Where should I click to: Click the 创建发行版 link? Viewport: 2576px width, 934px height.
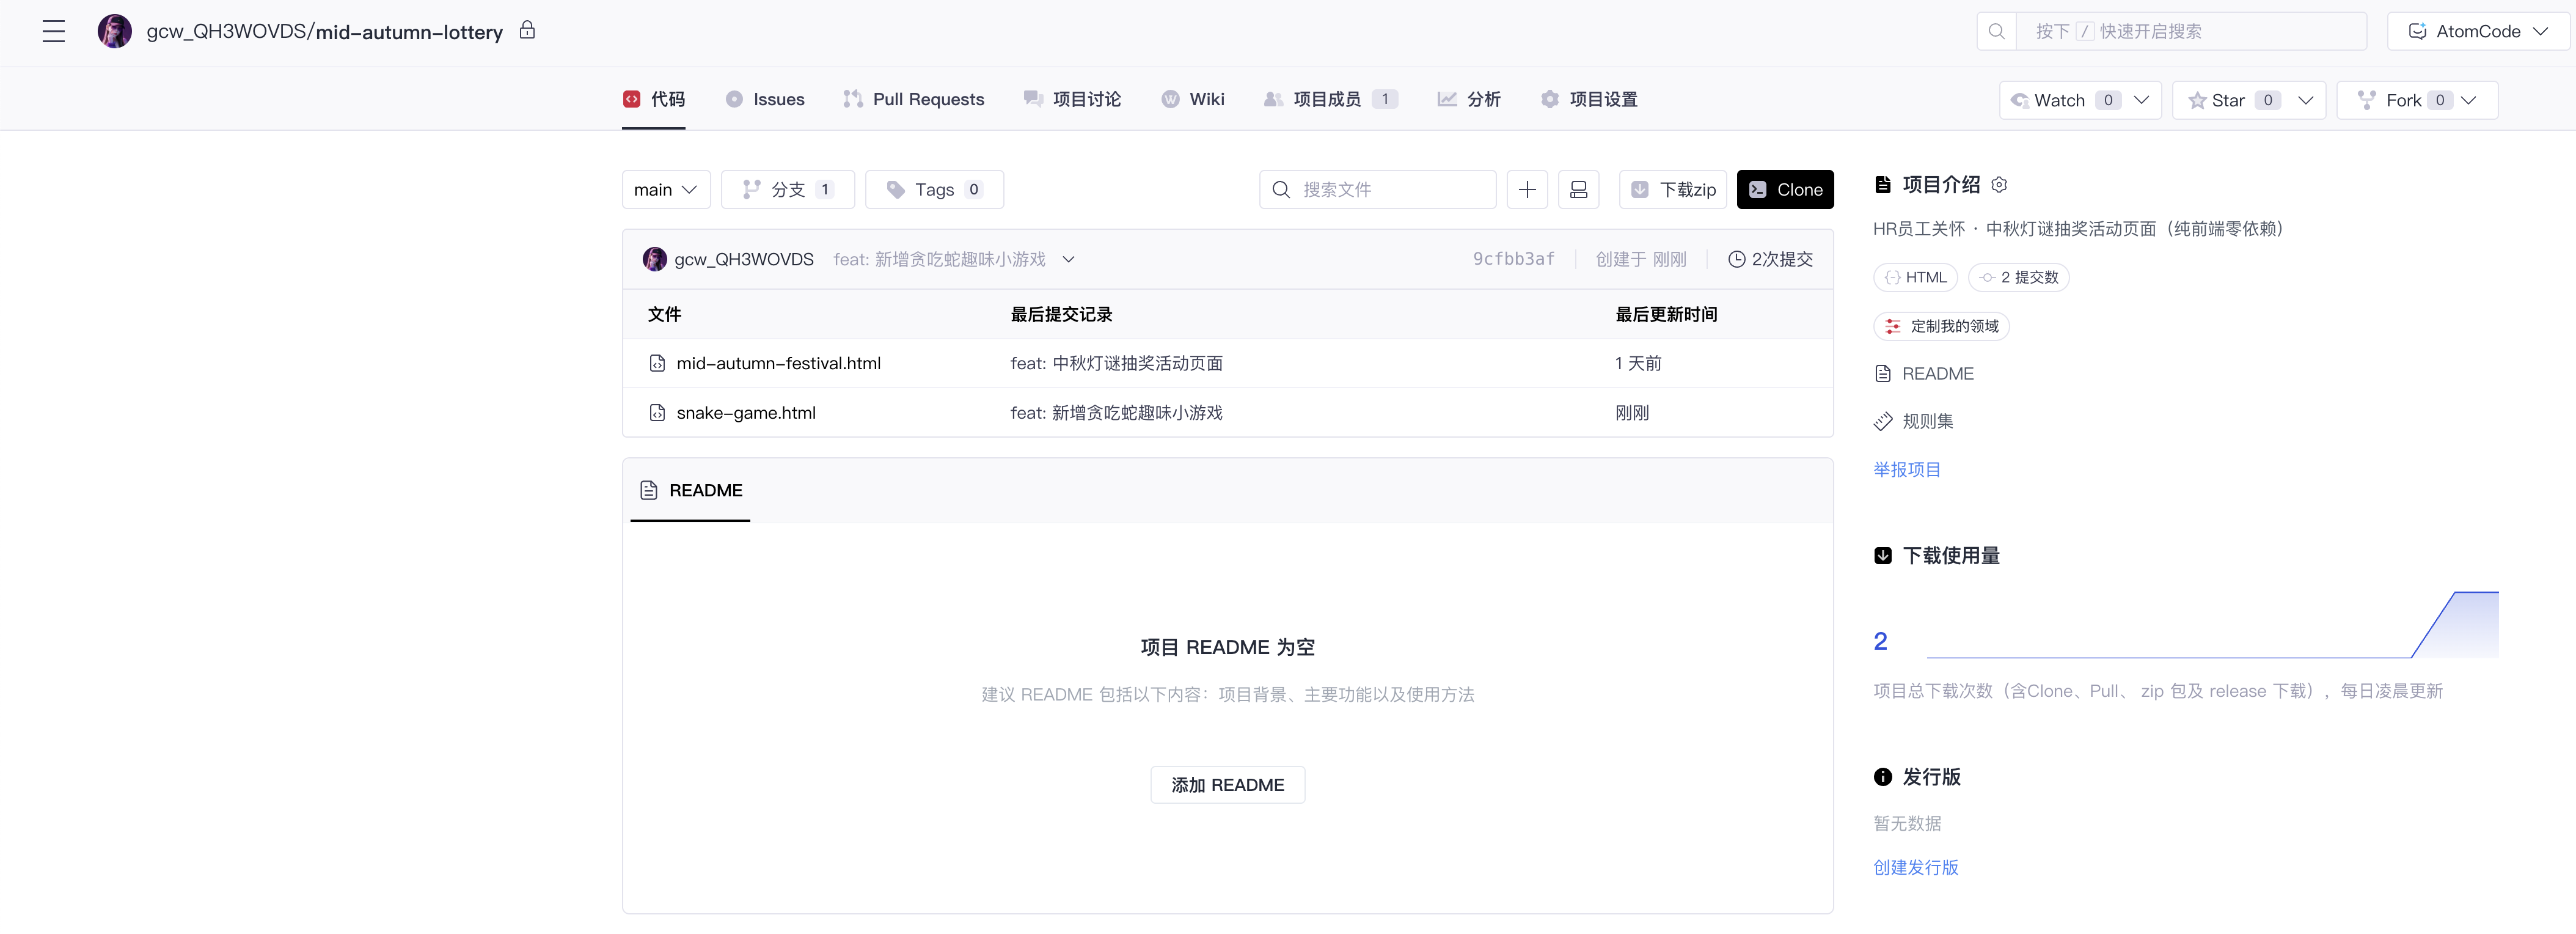point(1916,868)
